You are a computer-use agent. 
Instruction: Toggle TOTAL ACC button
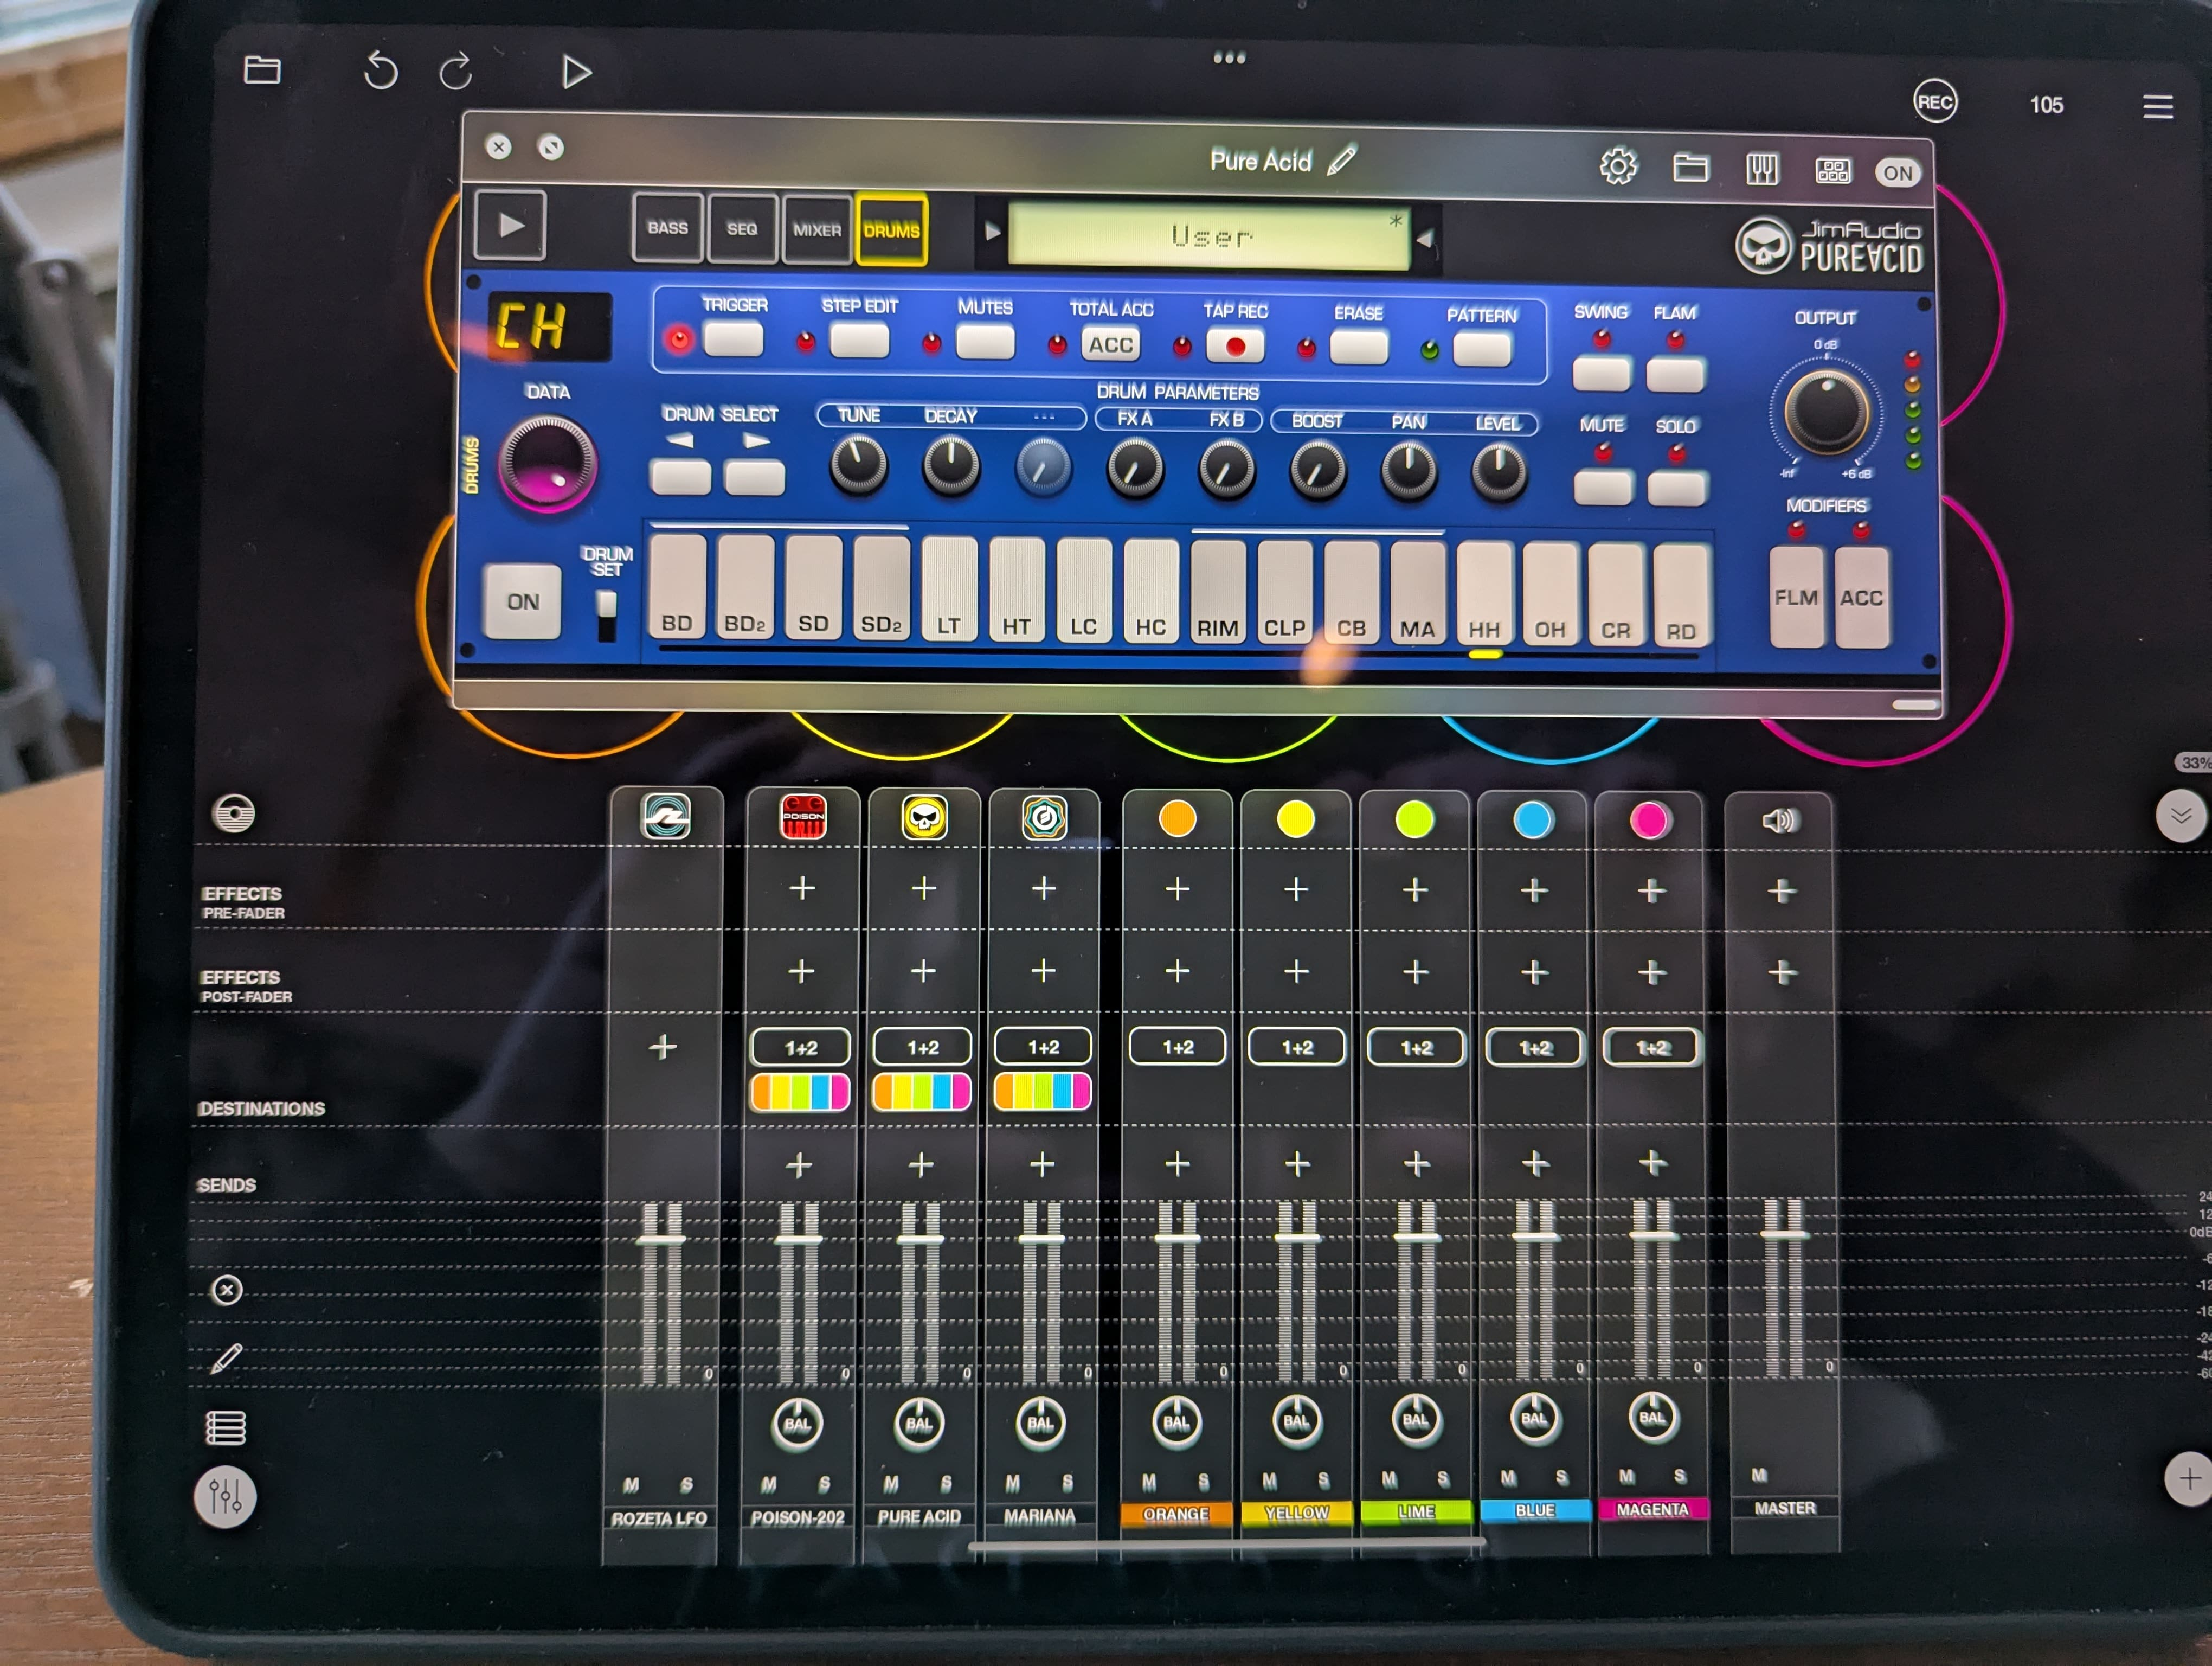[x=1111, y=345]
